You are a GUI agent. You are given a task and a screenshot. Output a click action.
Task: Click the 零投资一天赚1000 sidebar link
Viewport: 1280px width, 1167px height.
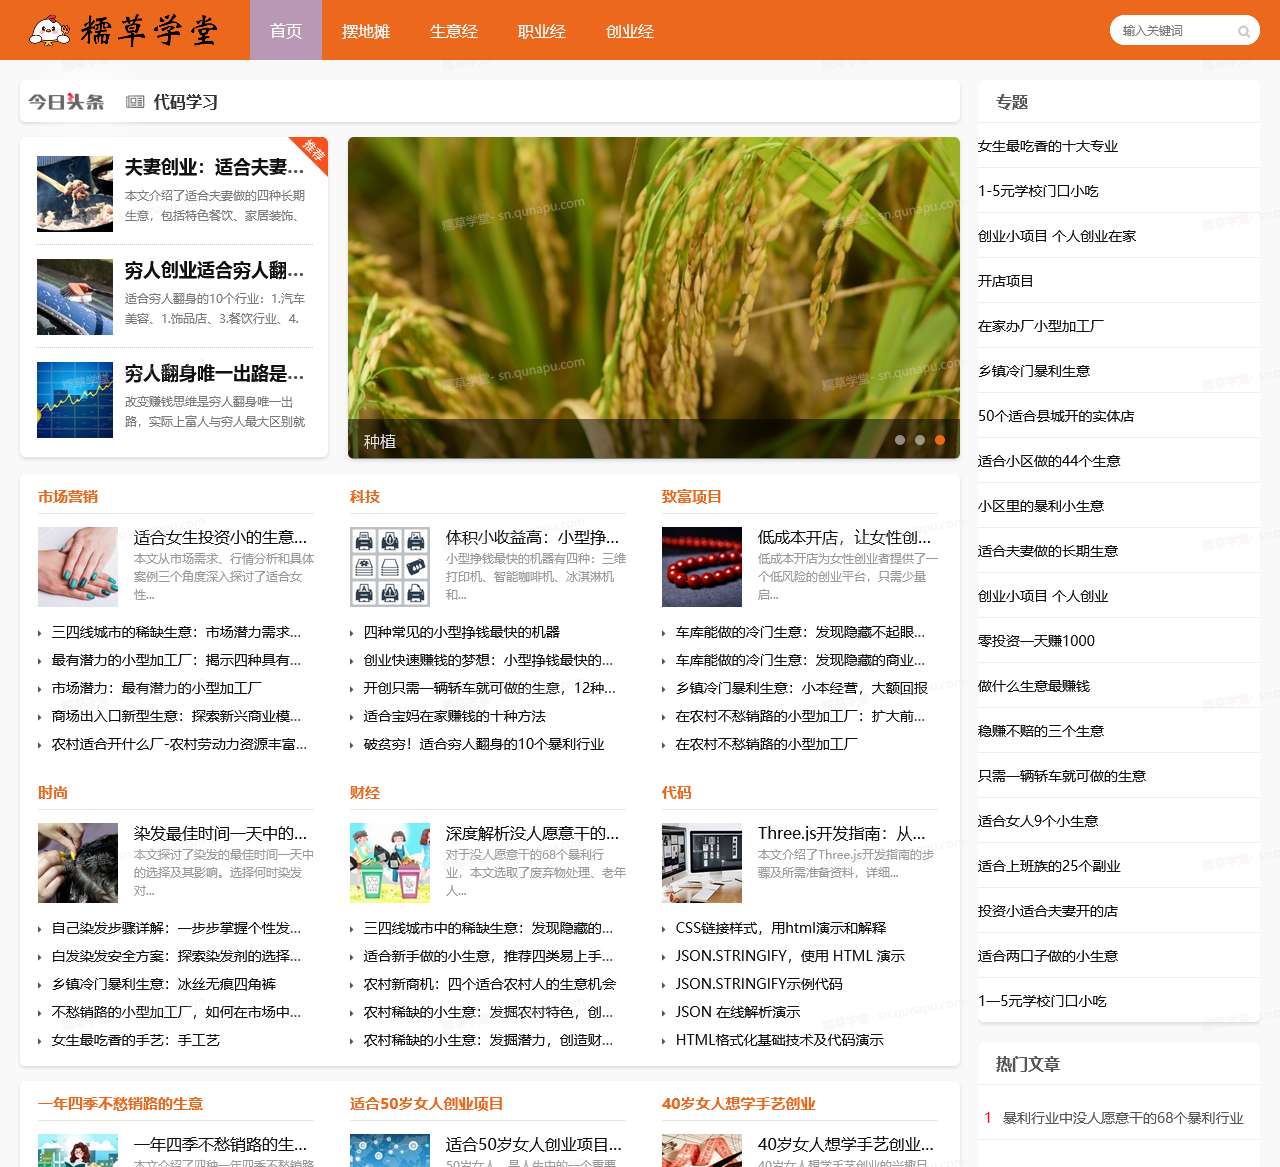pyautogui.click(x=1036, y=641)
